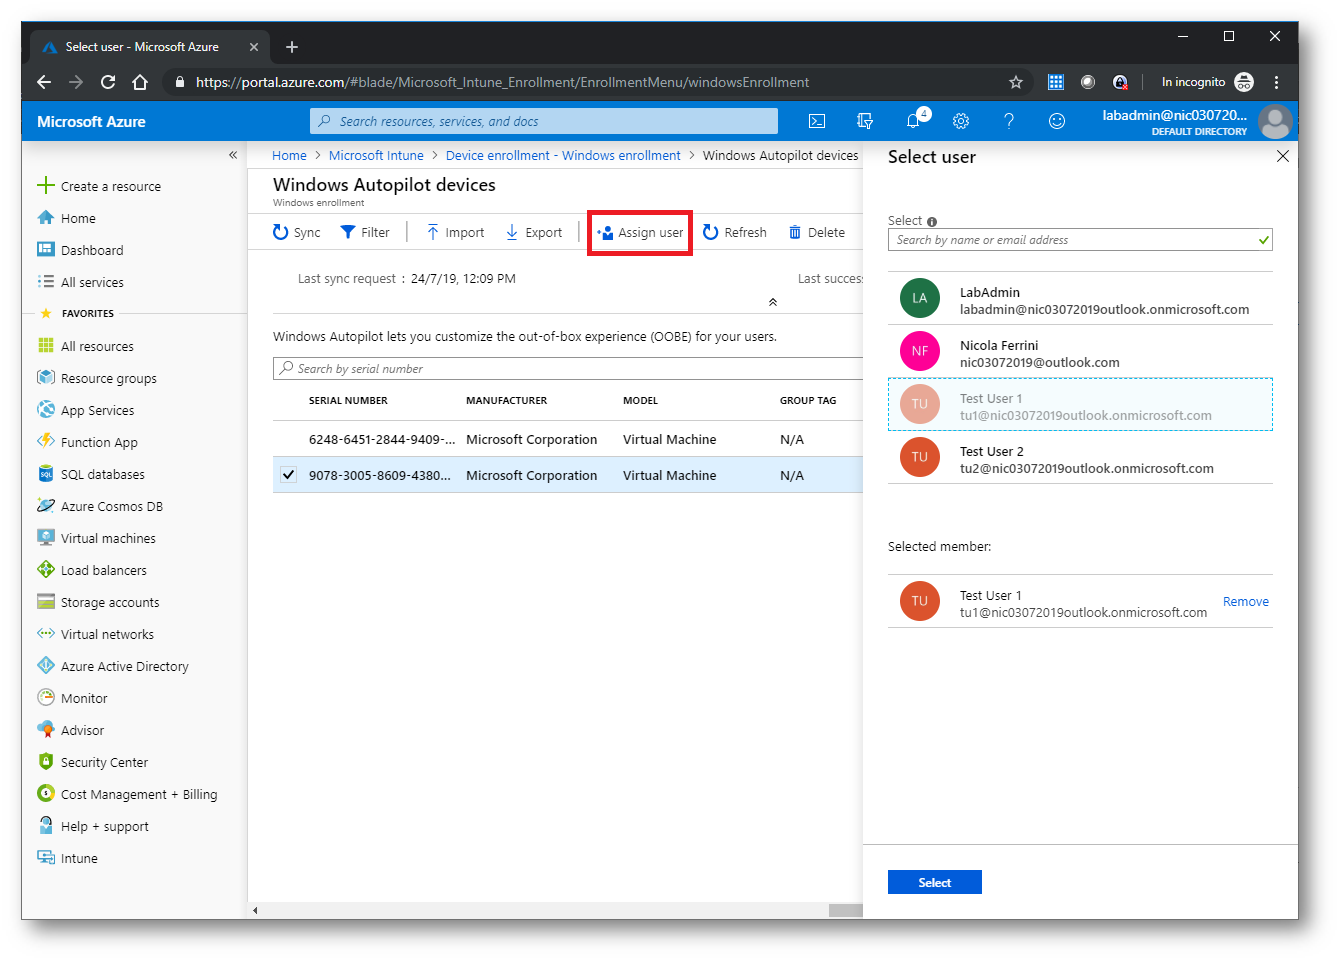
Task: Click Search by name or email field
Action: (1080, 240)
